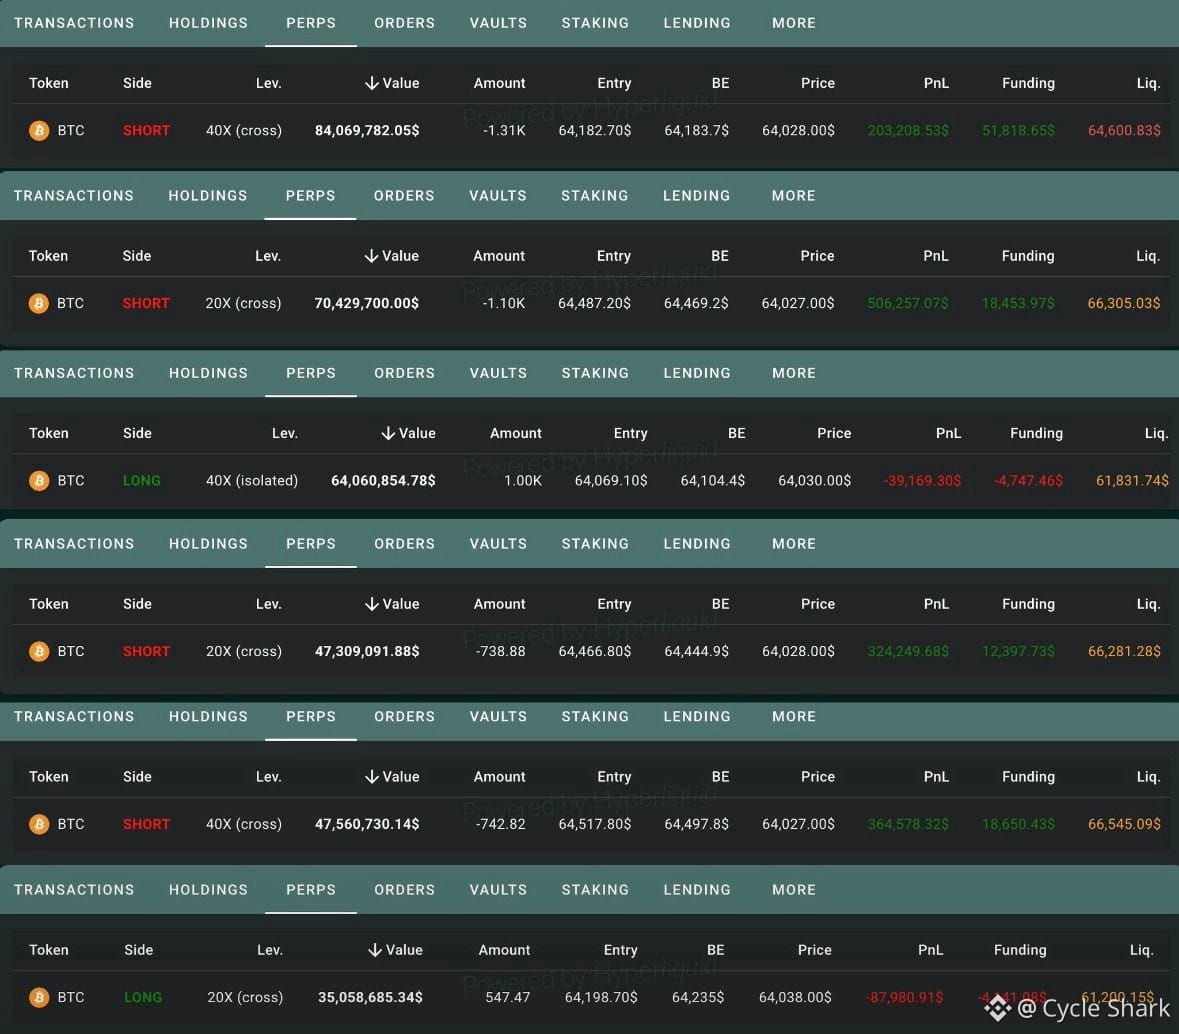Click the BTC coin icon in the 70,429,700.00$ row
This screenshot has height=1034, width=1179.
coord(38,304)
